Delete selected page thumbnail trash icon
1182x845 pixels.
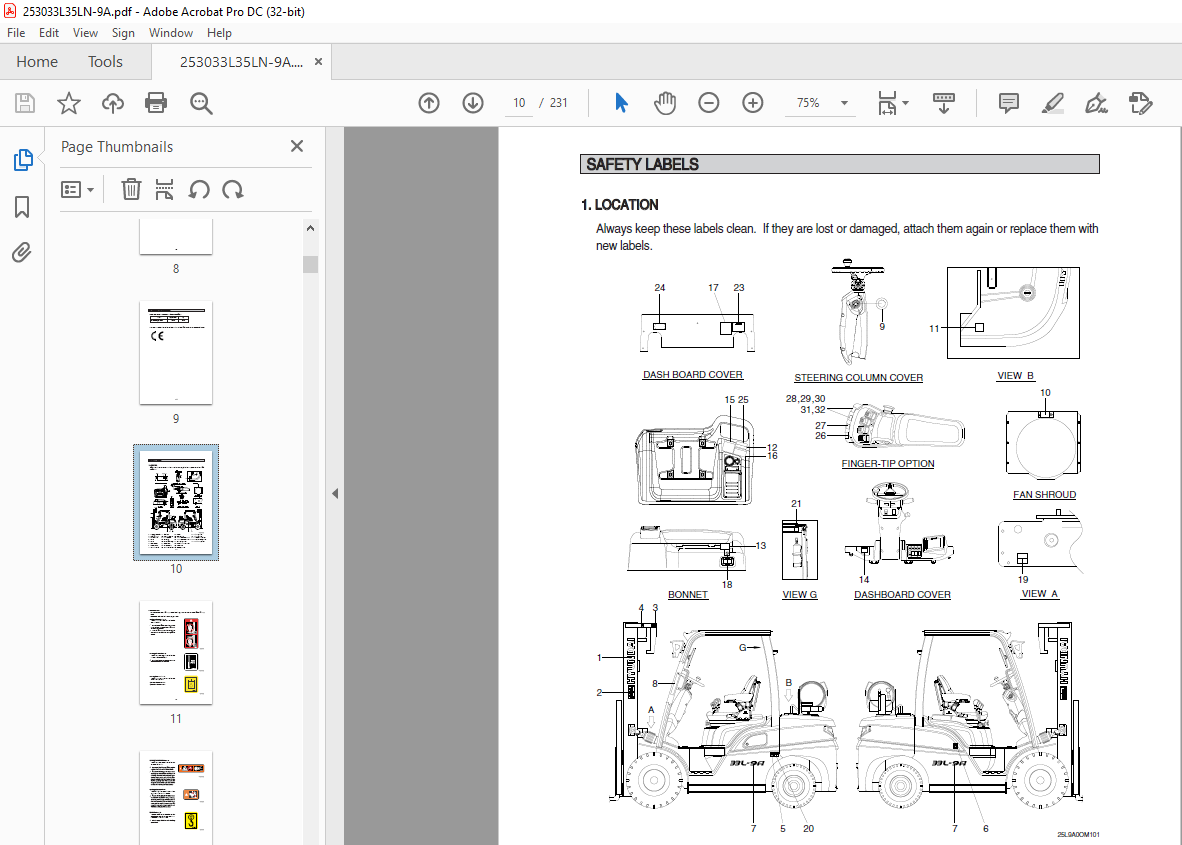[131, 189]
